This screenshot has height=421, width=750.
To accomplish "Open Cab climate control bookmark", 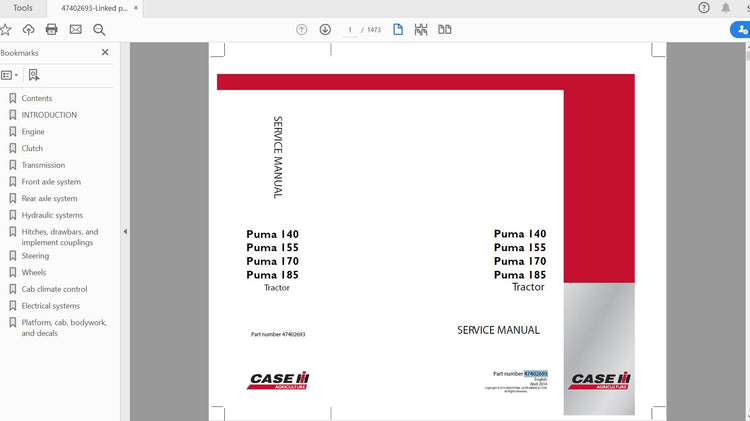I will tap(55, 289).
